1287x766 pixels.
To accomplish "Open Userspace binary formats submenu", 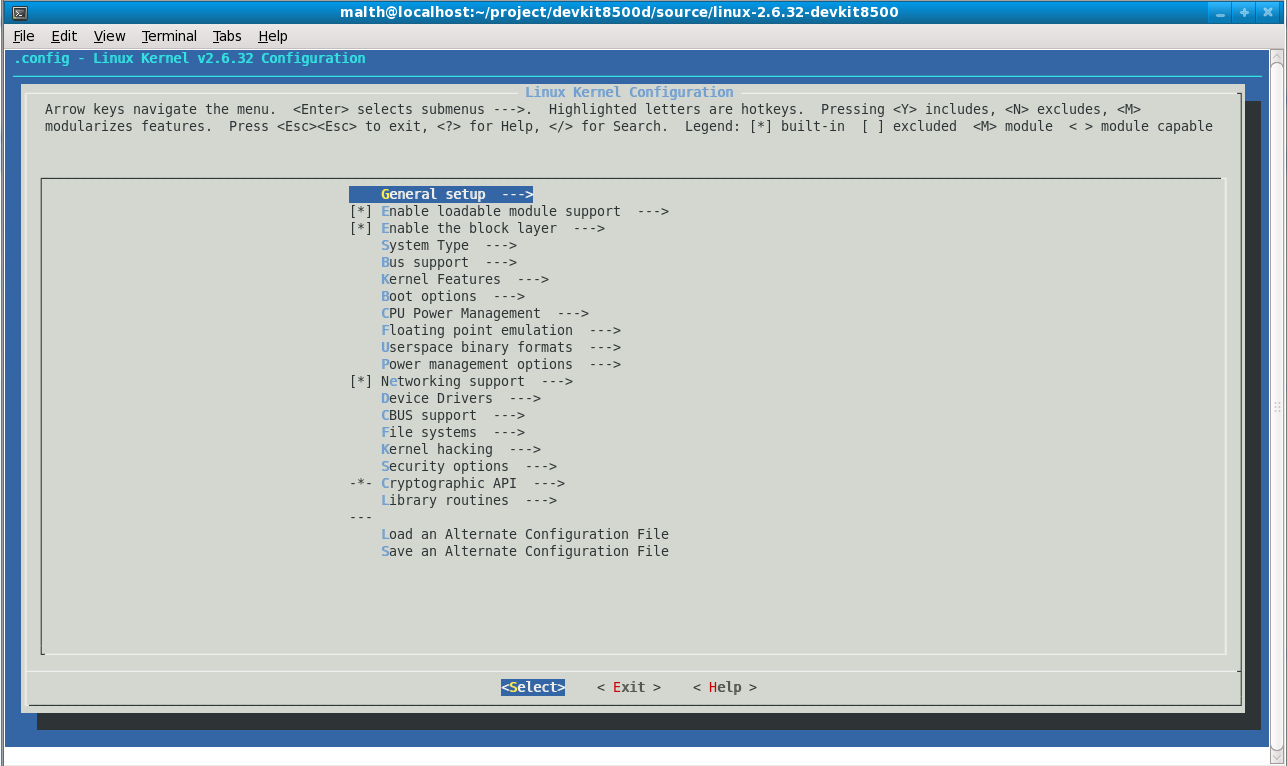I will pyautogui.click(x=501, y=347).
